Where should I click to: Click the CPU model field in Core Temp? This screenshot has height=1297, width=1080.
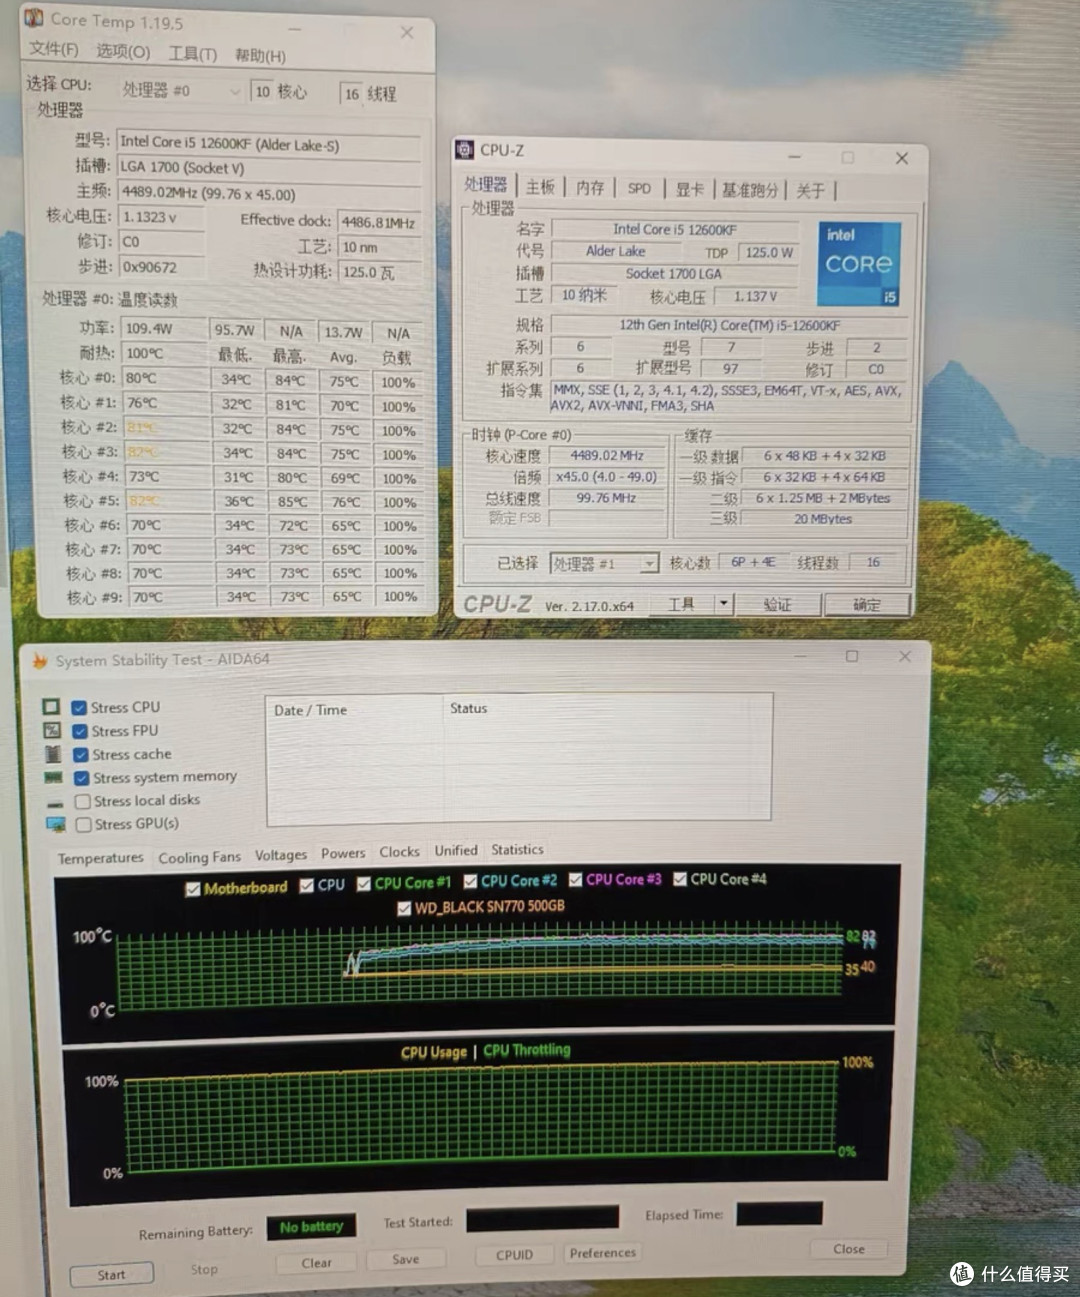click(268, 144)
